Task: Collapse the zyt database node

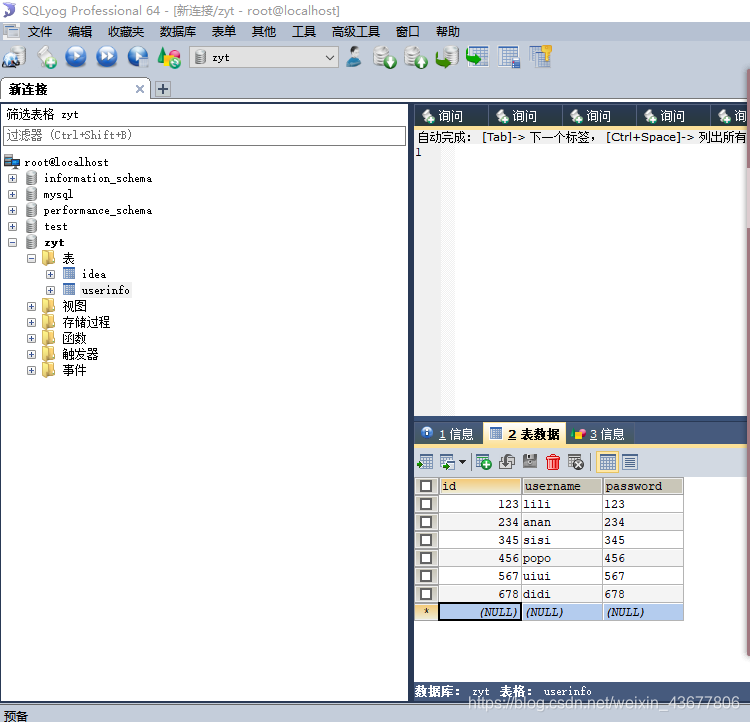Action: pyautogui.click(x=13, y=243)
